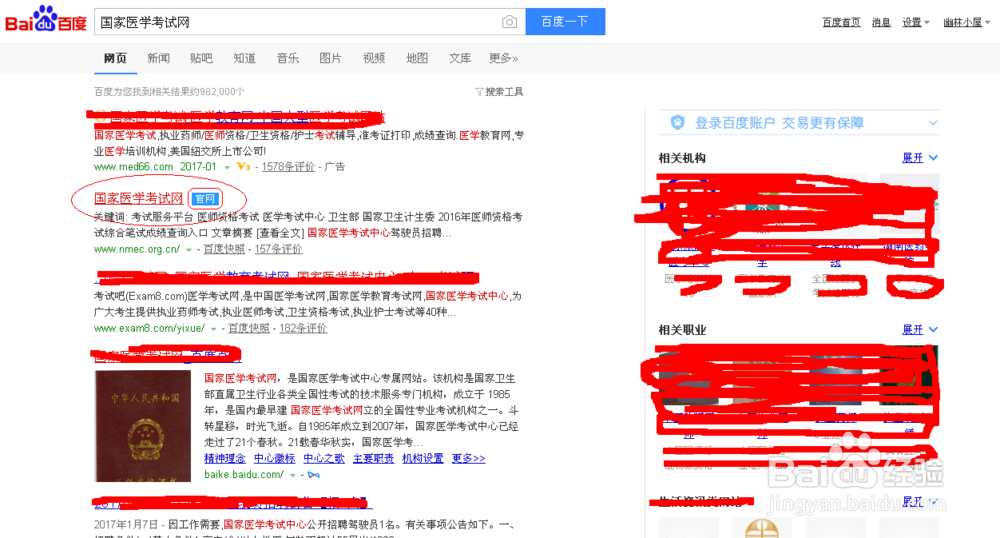Open image search camera icon
Screen dimensions: 1000x538
[509, 22]
